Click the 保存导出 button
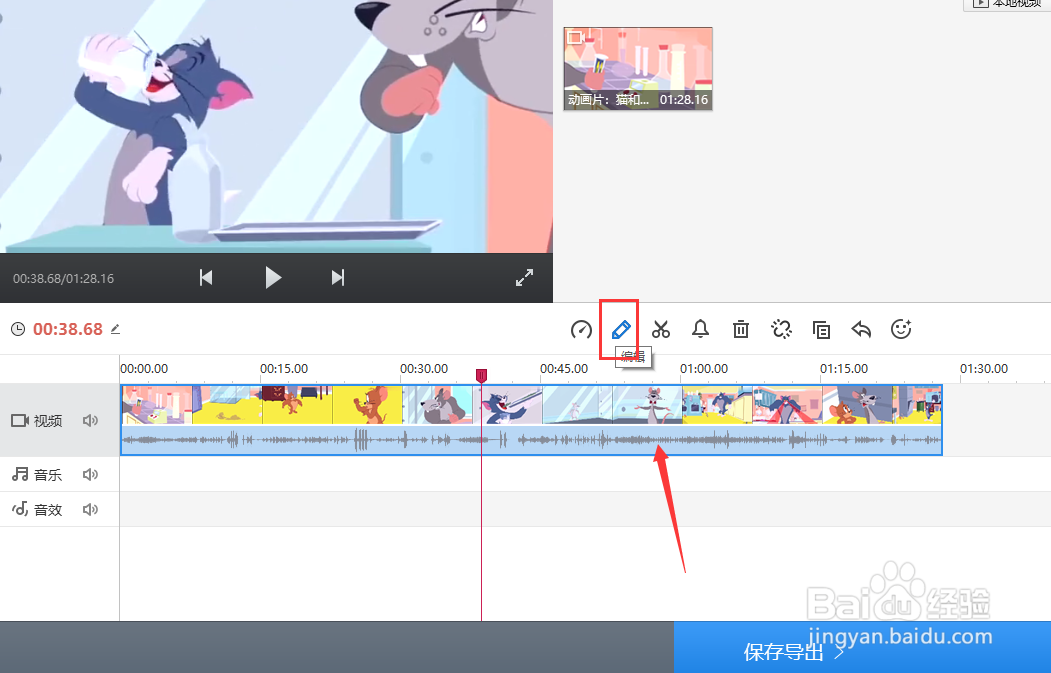1051x673 pixels. [862, 647]
